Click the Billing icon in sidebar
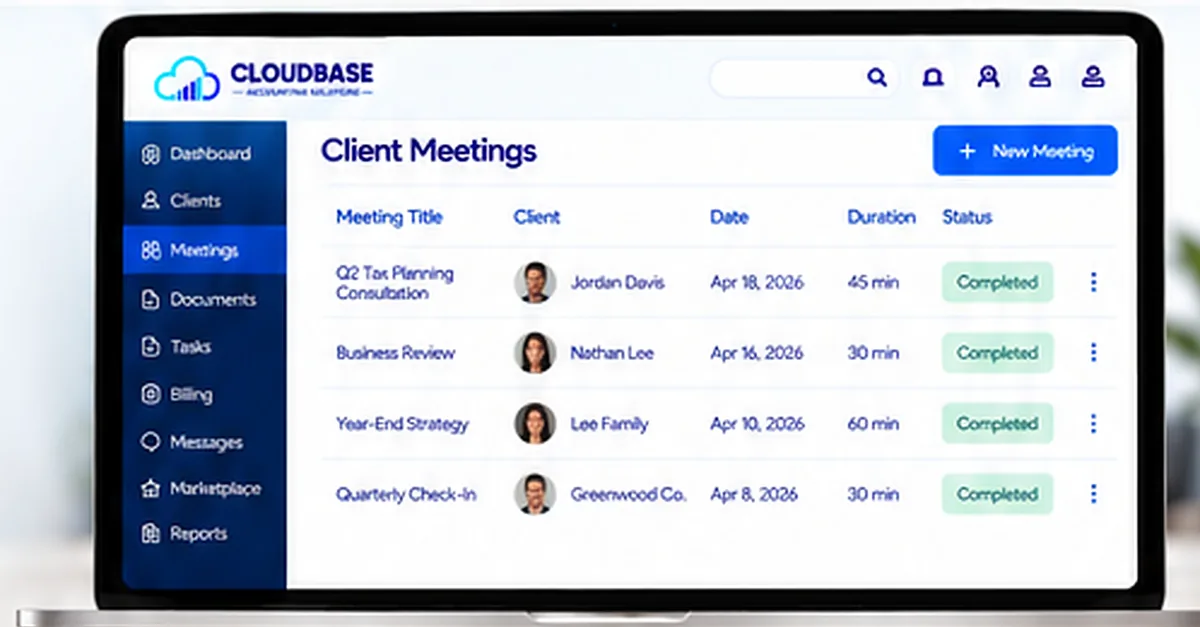 pyautogui.click(x=151, y=394)
